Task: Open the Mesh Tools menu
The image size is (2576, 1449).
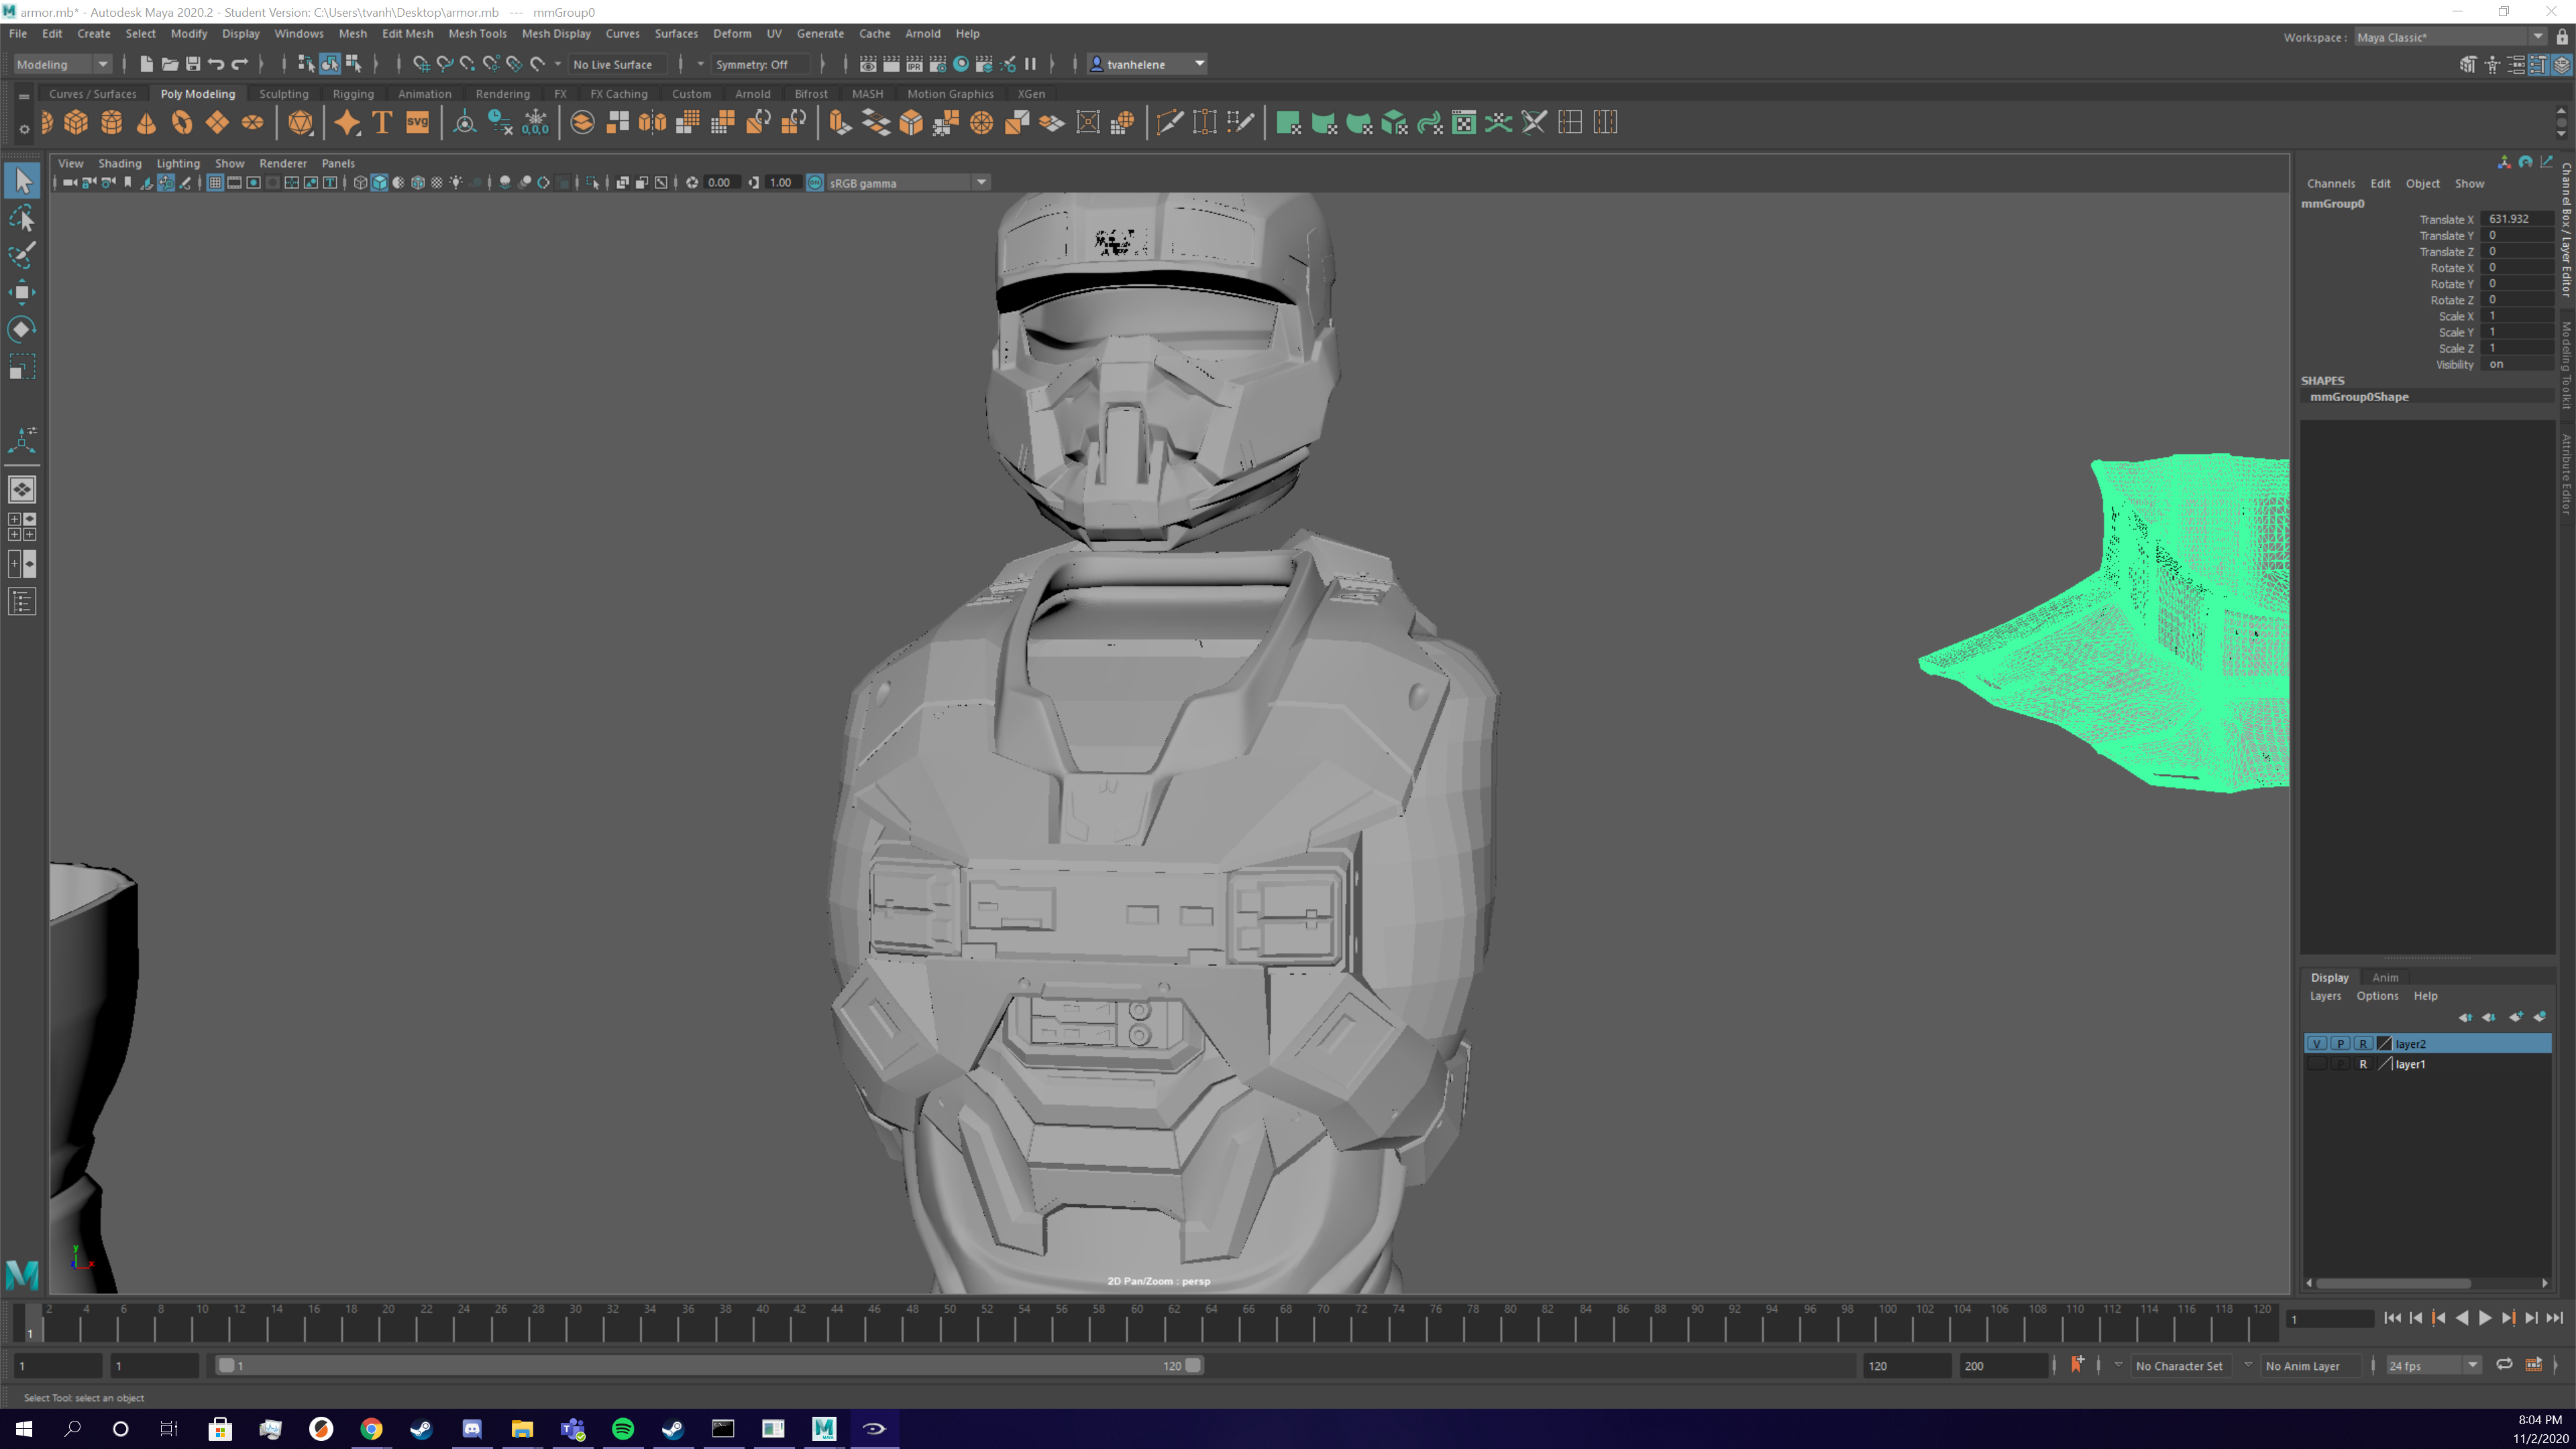Action: [477, 33]
